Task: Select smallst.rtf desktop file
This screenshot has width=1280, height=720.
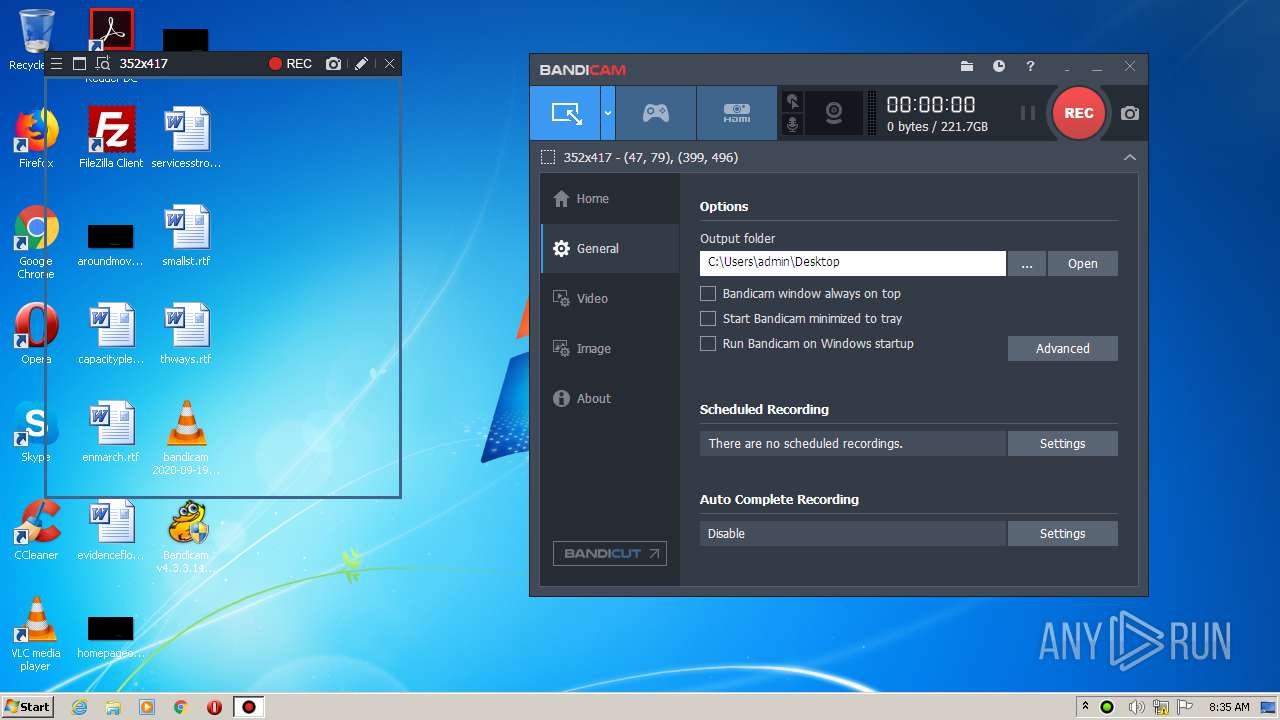Action: click(x=186, y=236)
